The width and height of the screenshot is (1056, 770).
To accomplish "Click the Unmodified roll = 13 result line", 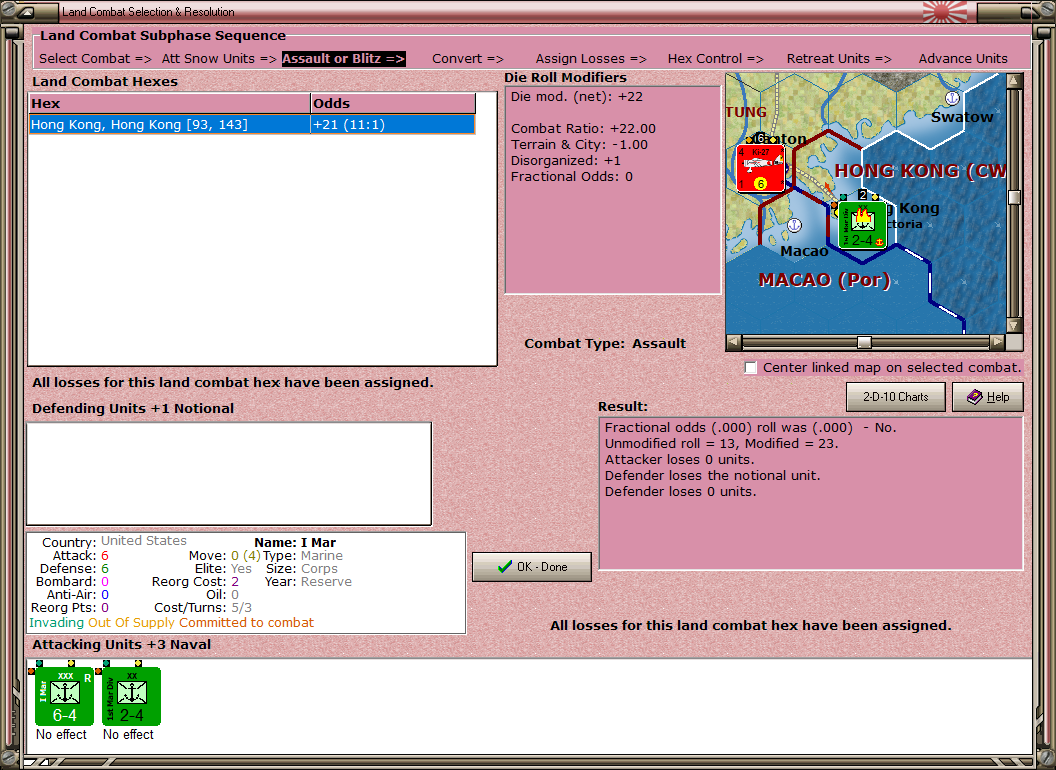I will pos(721,444).
